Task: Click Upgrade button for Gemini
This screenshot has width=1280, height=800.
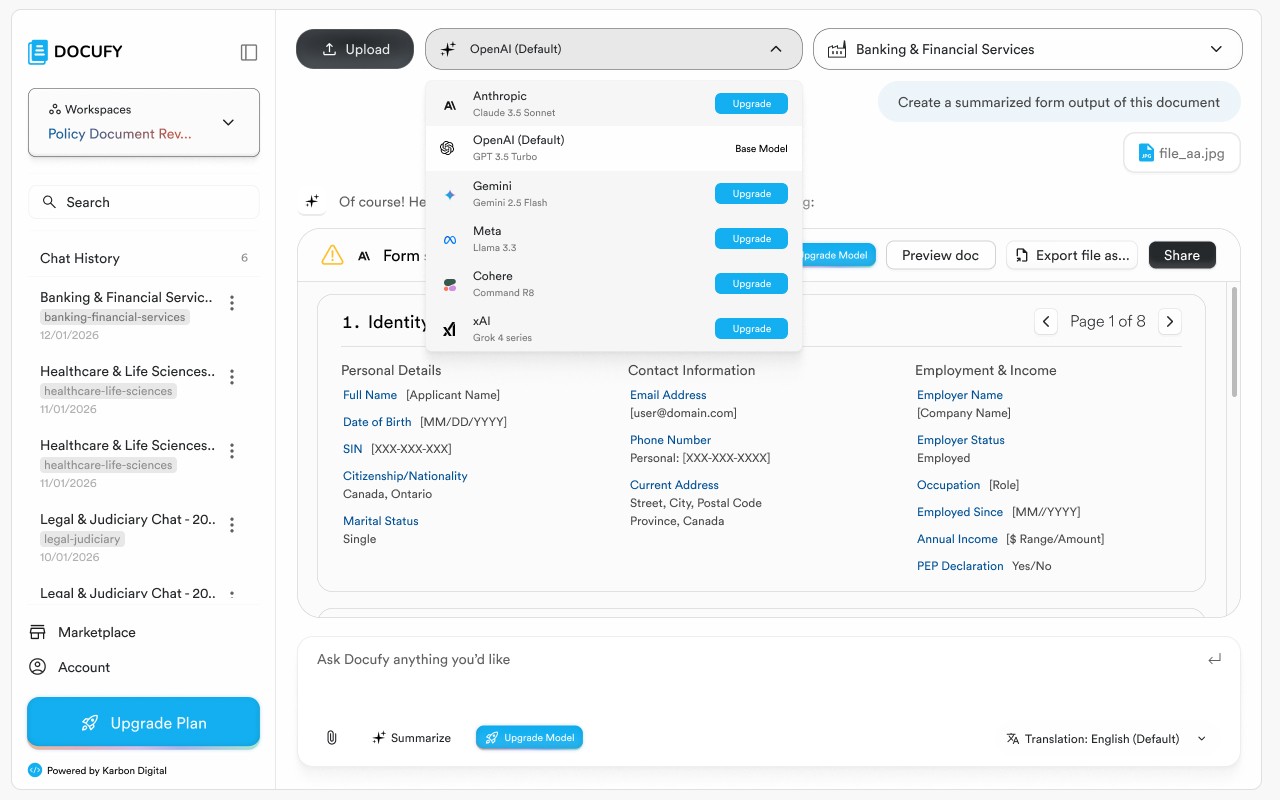Action: click(x=751, y=194)
